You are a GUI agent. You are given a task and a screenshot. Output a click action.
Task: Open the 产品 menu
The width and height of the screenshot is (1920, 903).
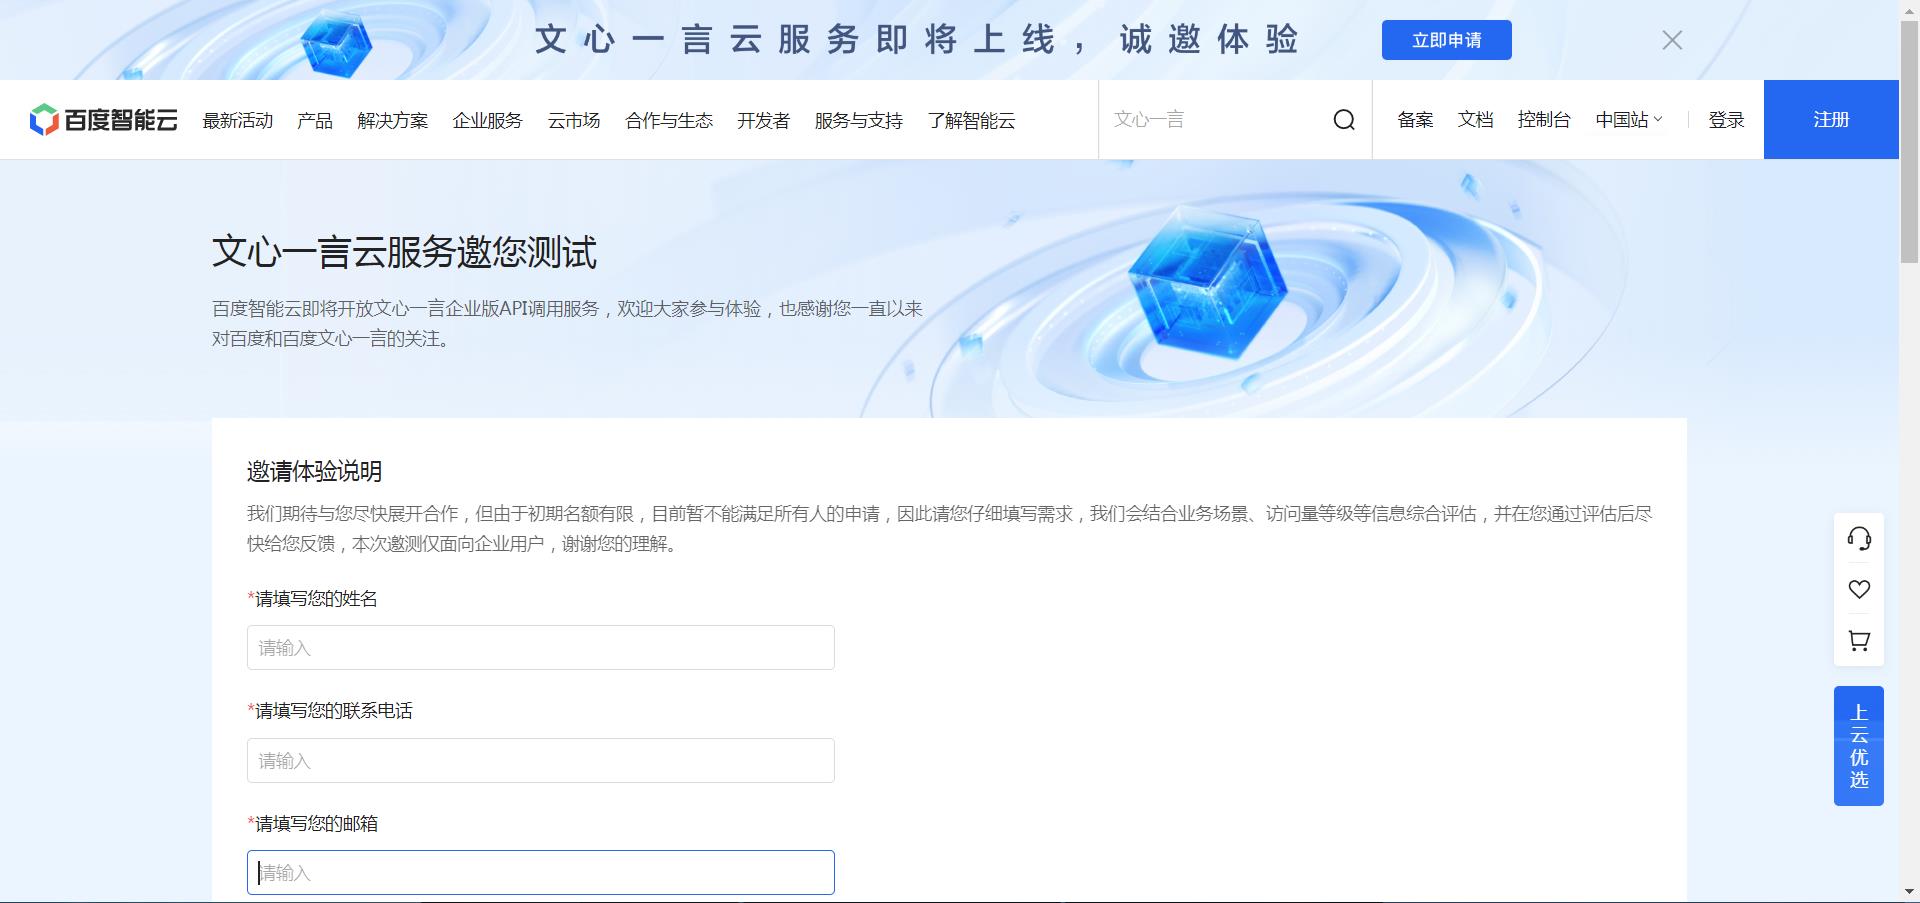point(315,120)
